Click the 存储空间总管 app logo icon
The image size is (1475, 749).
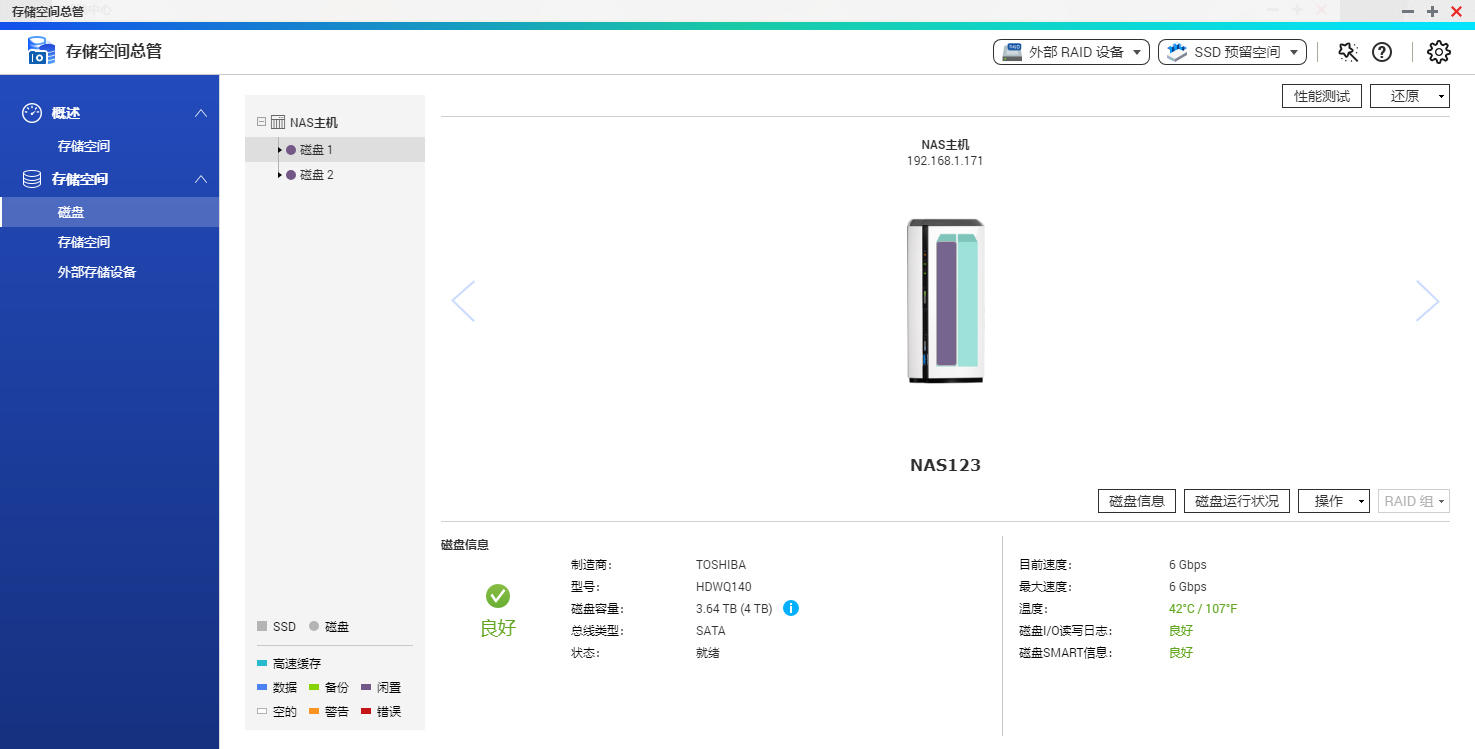[x=40, y=48]
